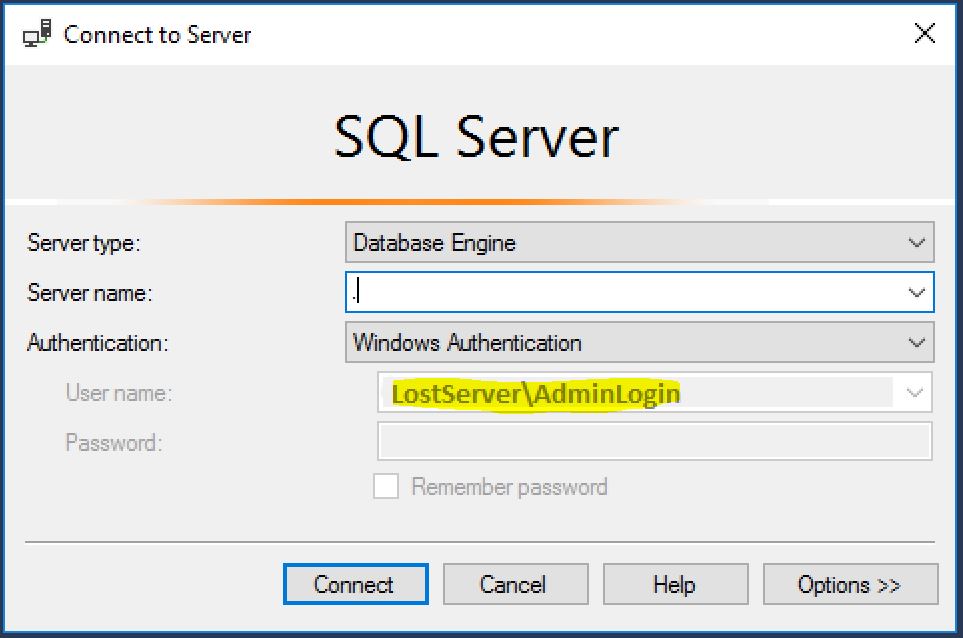Viewport: 963px width, 638px height.
Task: Click the highlighted LostServer\AdminLogin user name
Action: tap(536, 394)
